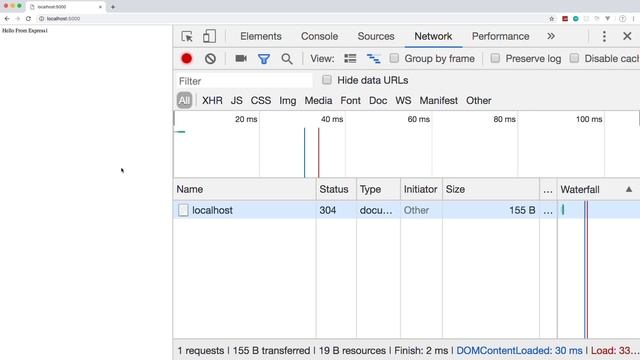640x360 pixels.
Task: Switch to the Console tab
Action: coord(319,36)
